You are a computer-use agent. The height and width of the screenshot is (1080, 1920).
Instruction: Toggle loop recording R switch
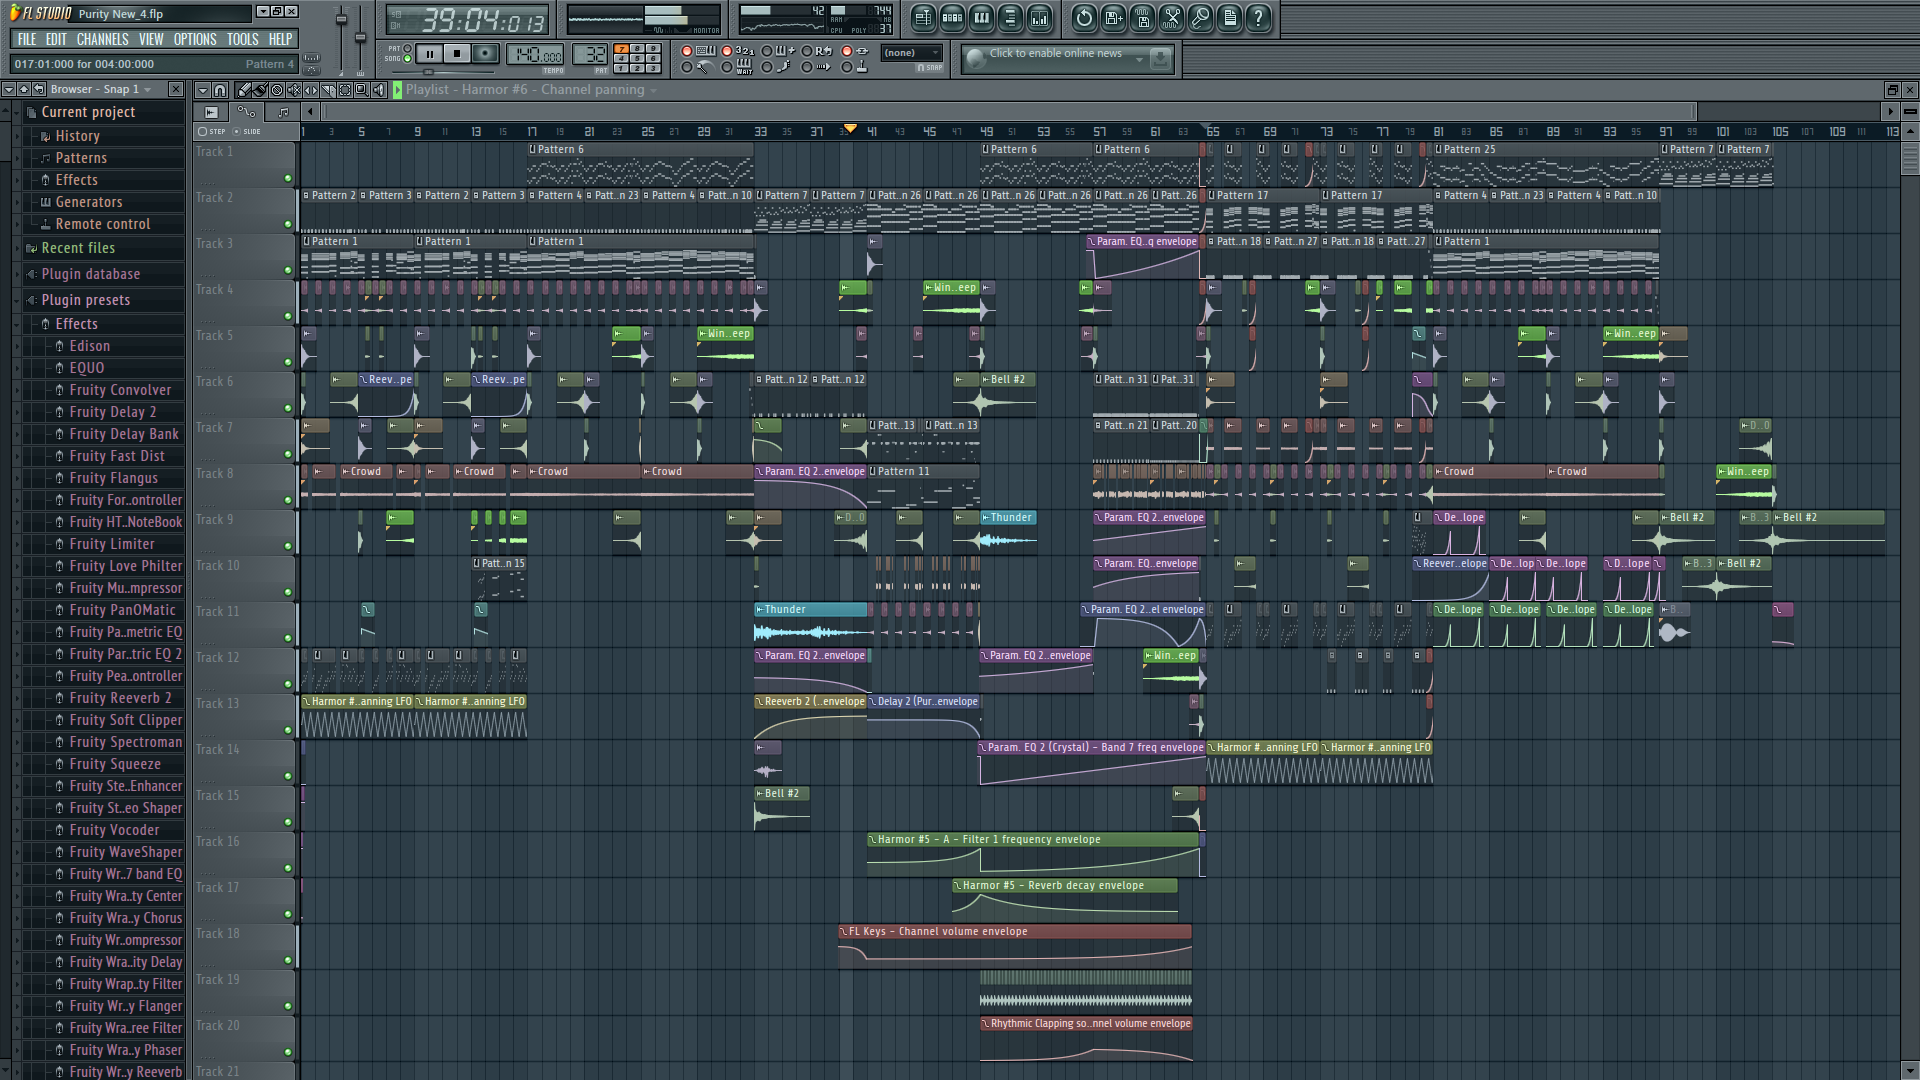[x=807, y=51]
